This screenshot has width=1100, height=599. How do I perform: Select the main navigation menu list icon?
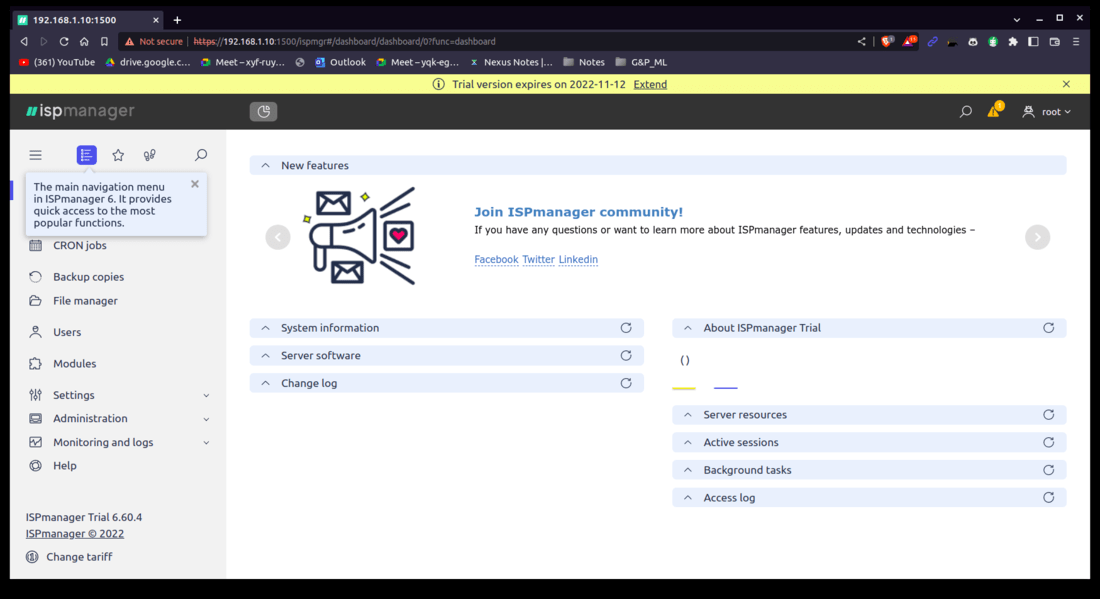tap(86, 155)
